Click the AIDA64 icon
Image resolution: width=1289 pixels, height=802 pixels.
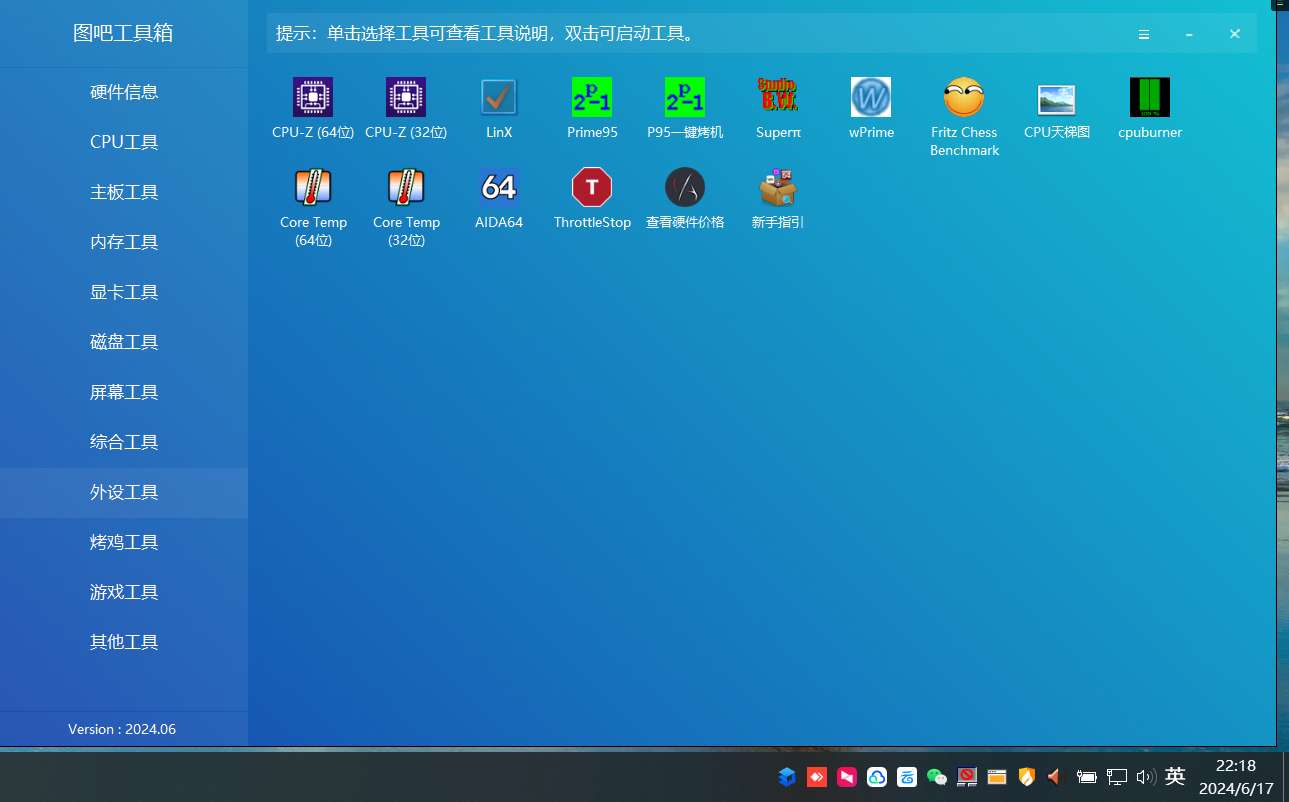coord(499,188)
